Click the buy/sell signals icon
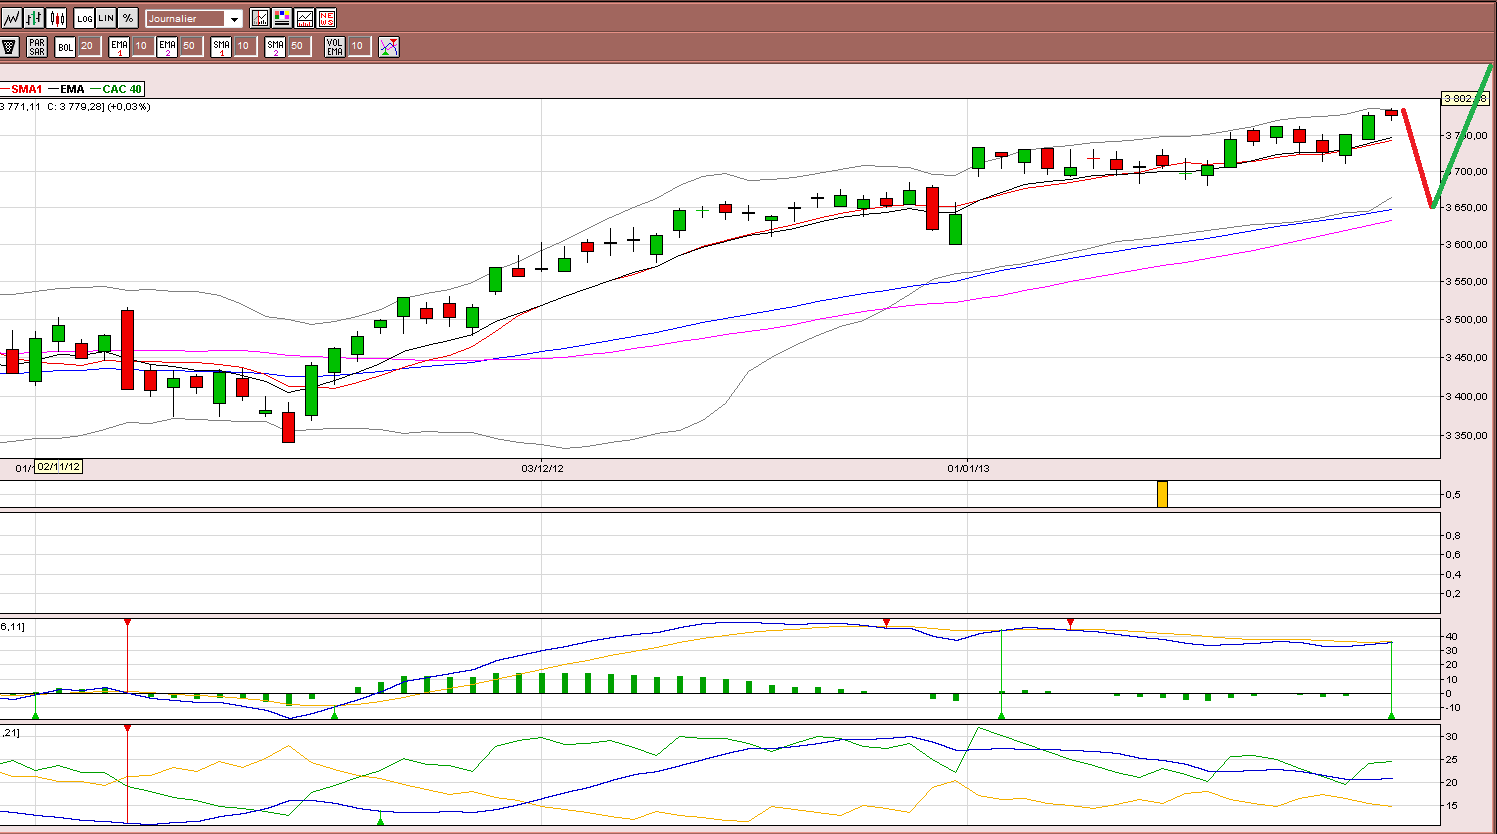The width and height of the screenshot is (1497, 834). click(389, 46)
